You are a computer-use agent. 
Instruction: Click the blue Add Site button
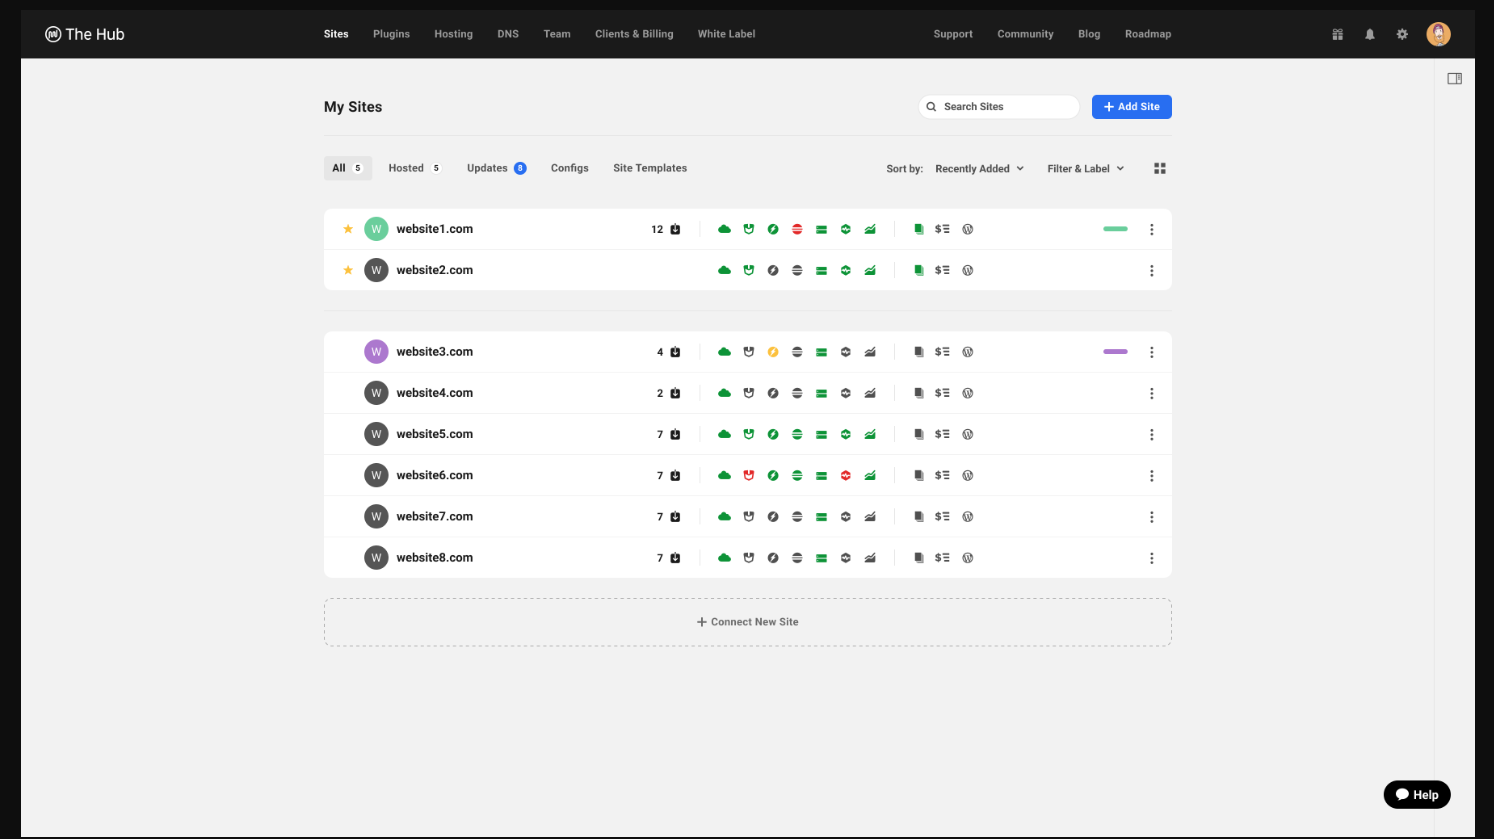[1131, 107]
